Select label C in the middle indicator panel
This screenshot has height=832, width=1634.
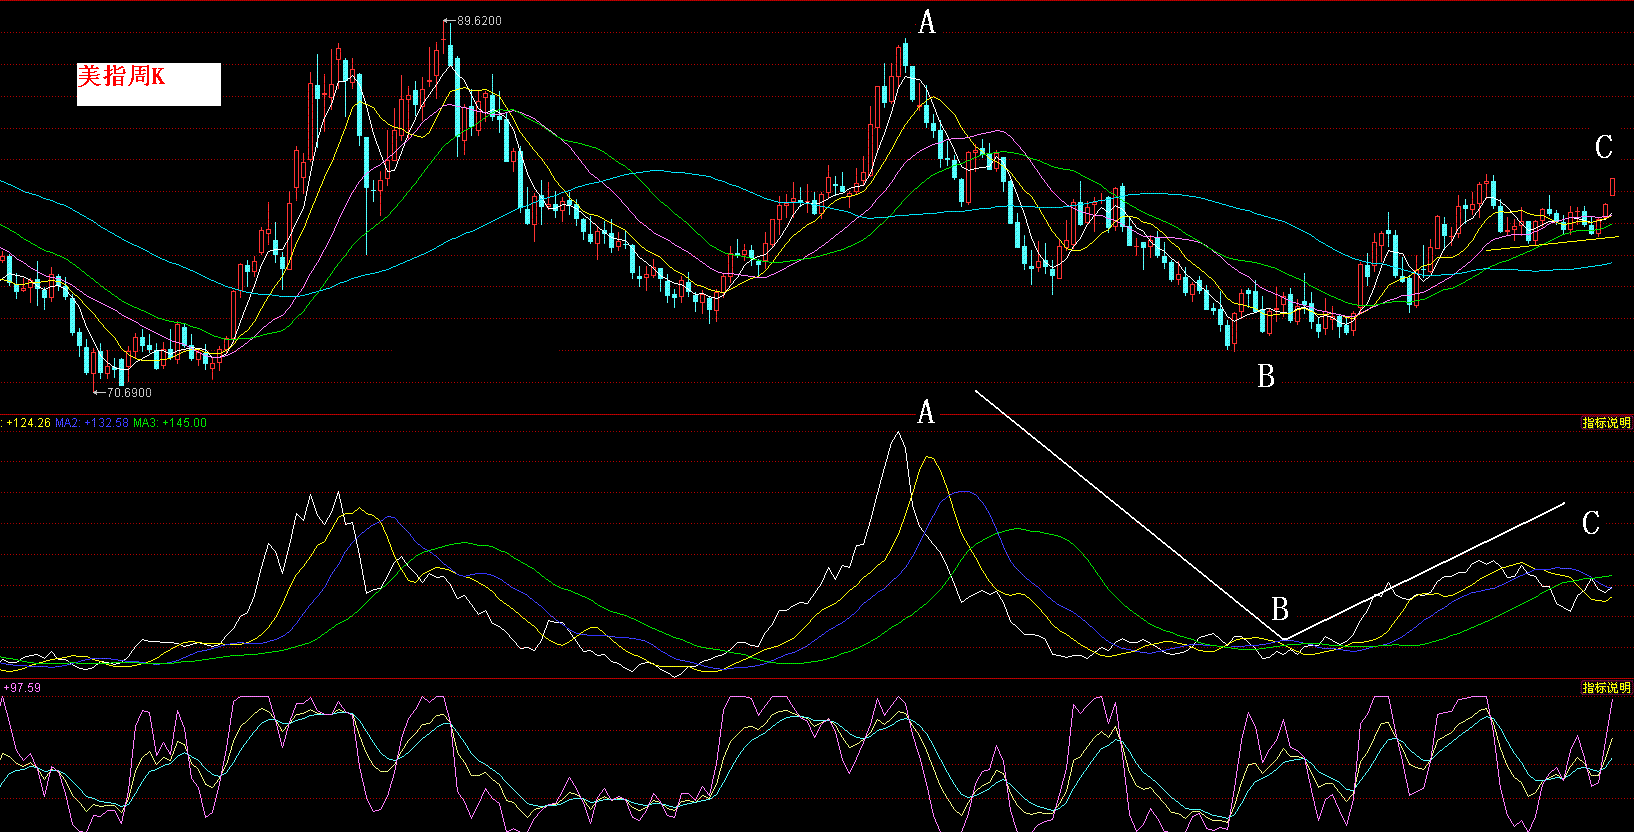[1591, 523]
